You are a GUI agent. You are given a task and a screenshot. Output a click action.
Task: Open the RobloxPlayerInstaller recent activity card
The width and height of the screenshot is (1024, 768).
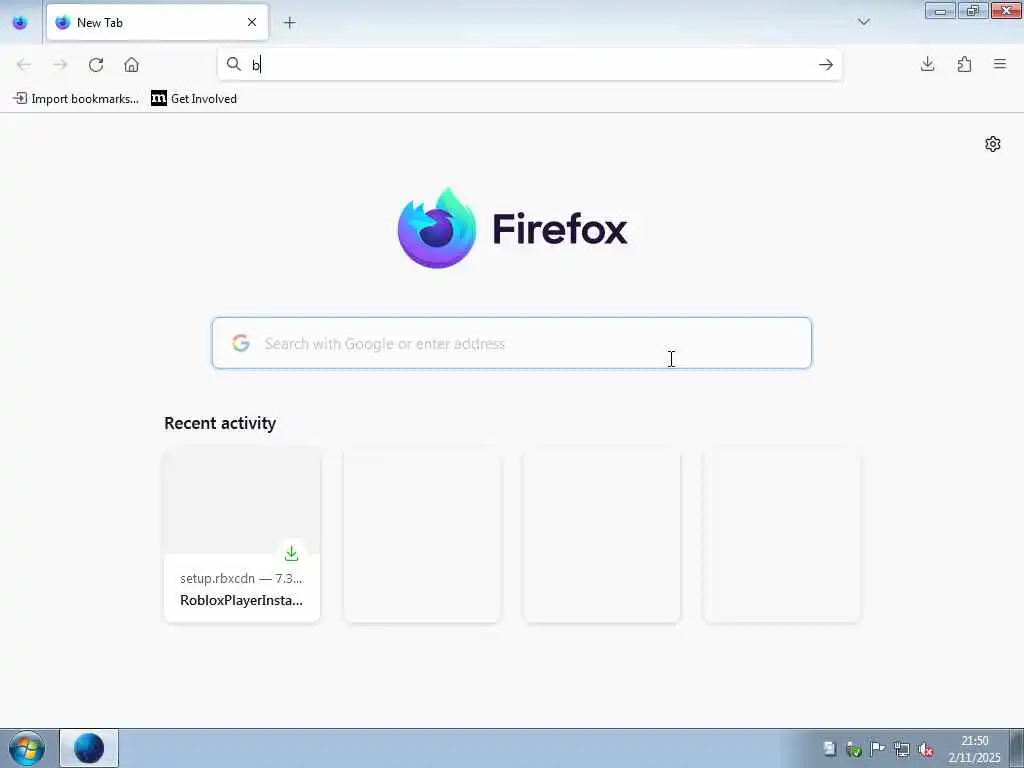242,535
